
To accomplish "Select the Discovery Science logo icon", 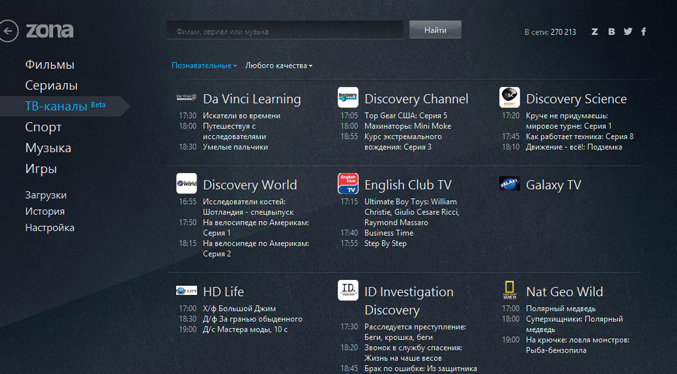I will tap(509, 98).
